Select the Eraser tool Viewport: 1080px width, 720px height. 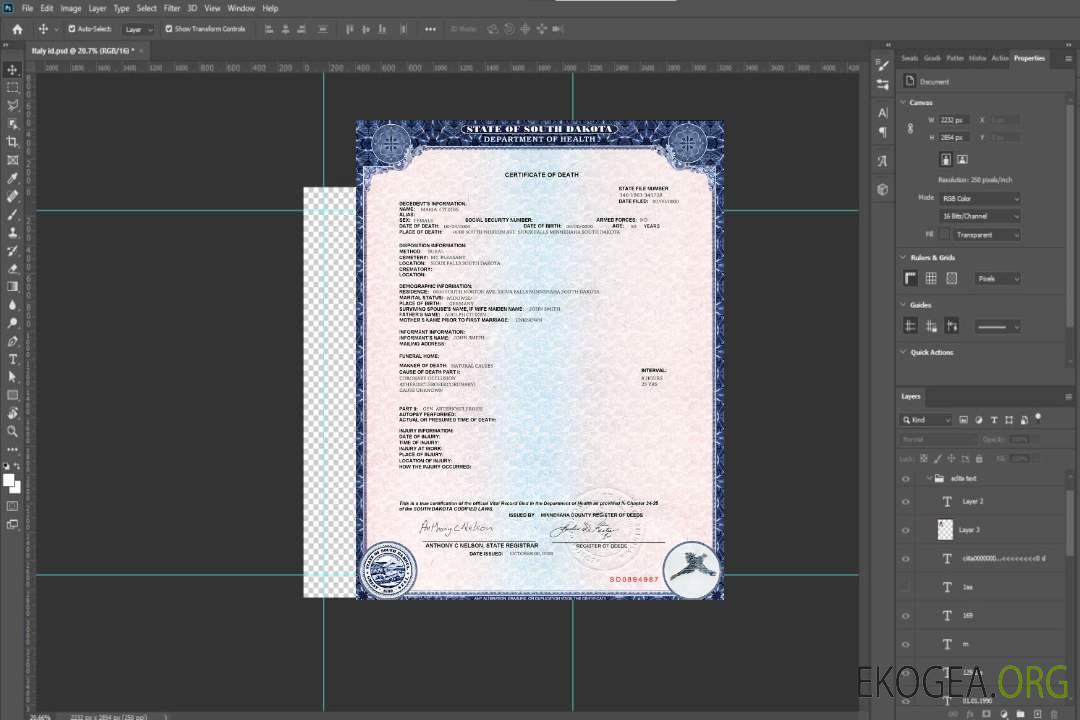coord(12,269)
